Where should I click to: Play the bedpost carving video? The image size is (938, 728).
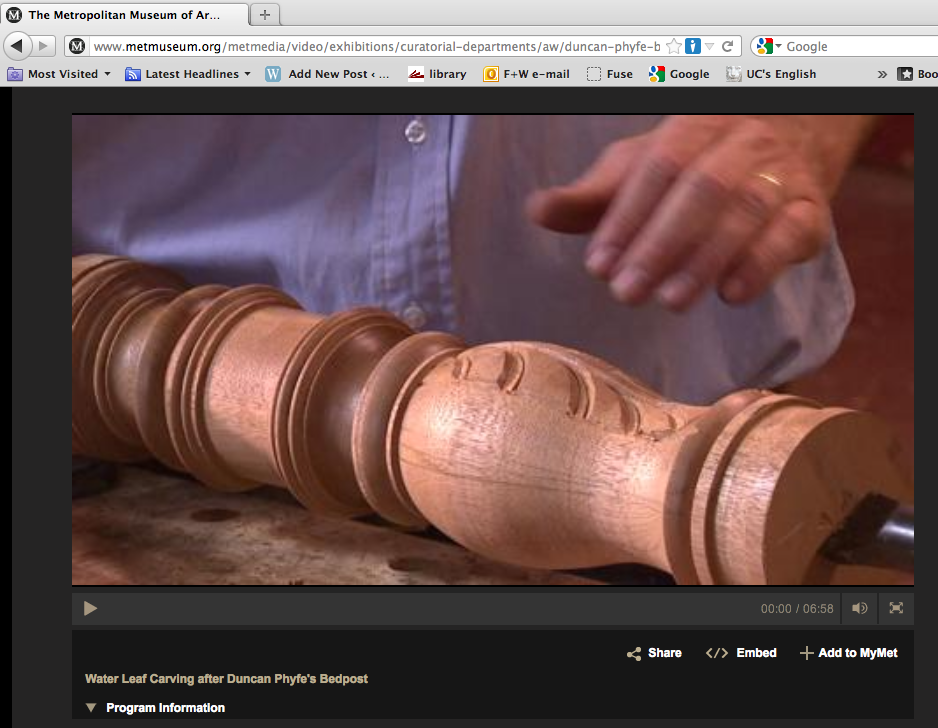90,608
